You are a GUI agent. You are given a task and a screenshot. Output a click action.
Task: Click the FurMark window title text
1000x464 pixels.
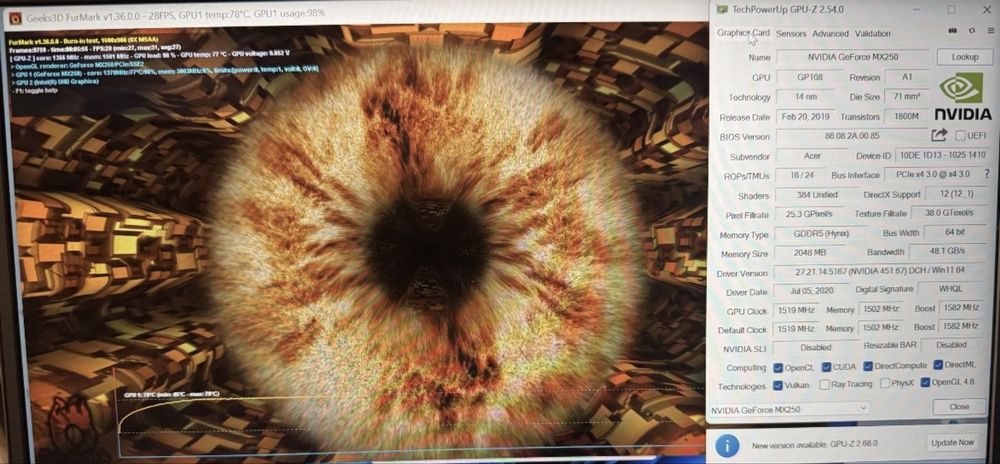(176, 13)
